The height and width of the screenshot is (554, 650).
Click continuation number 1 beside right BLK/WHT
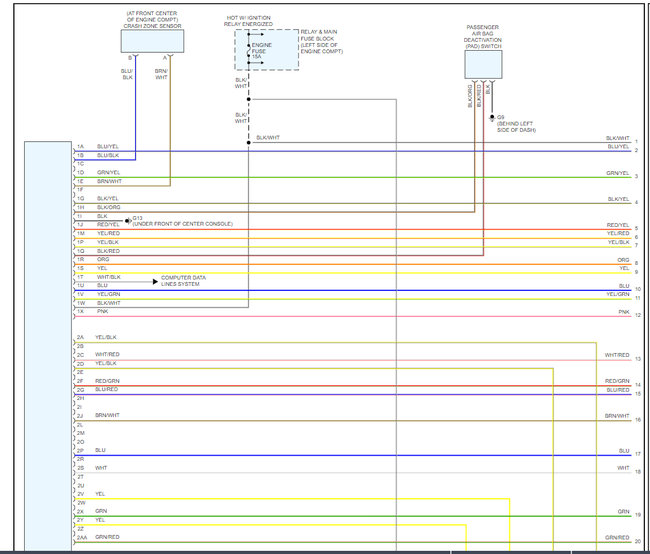636,141
